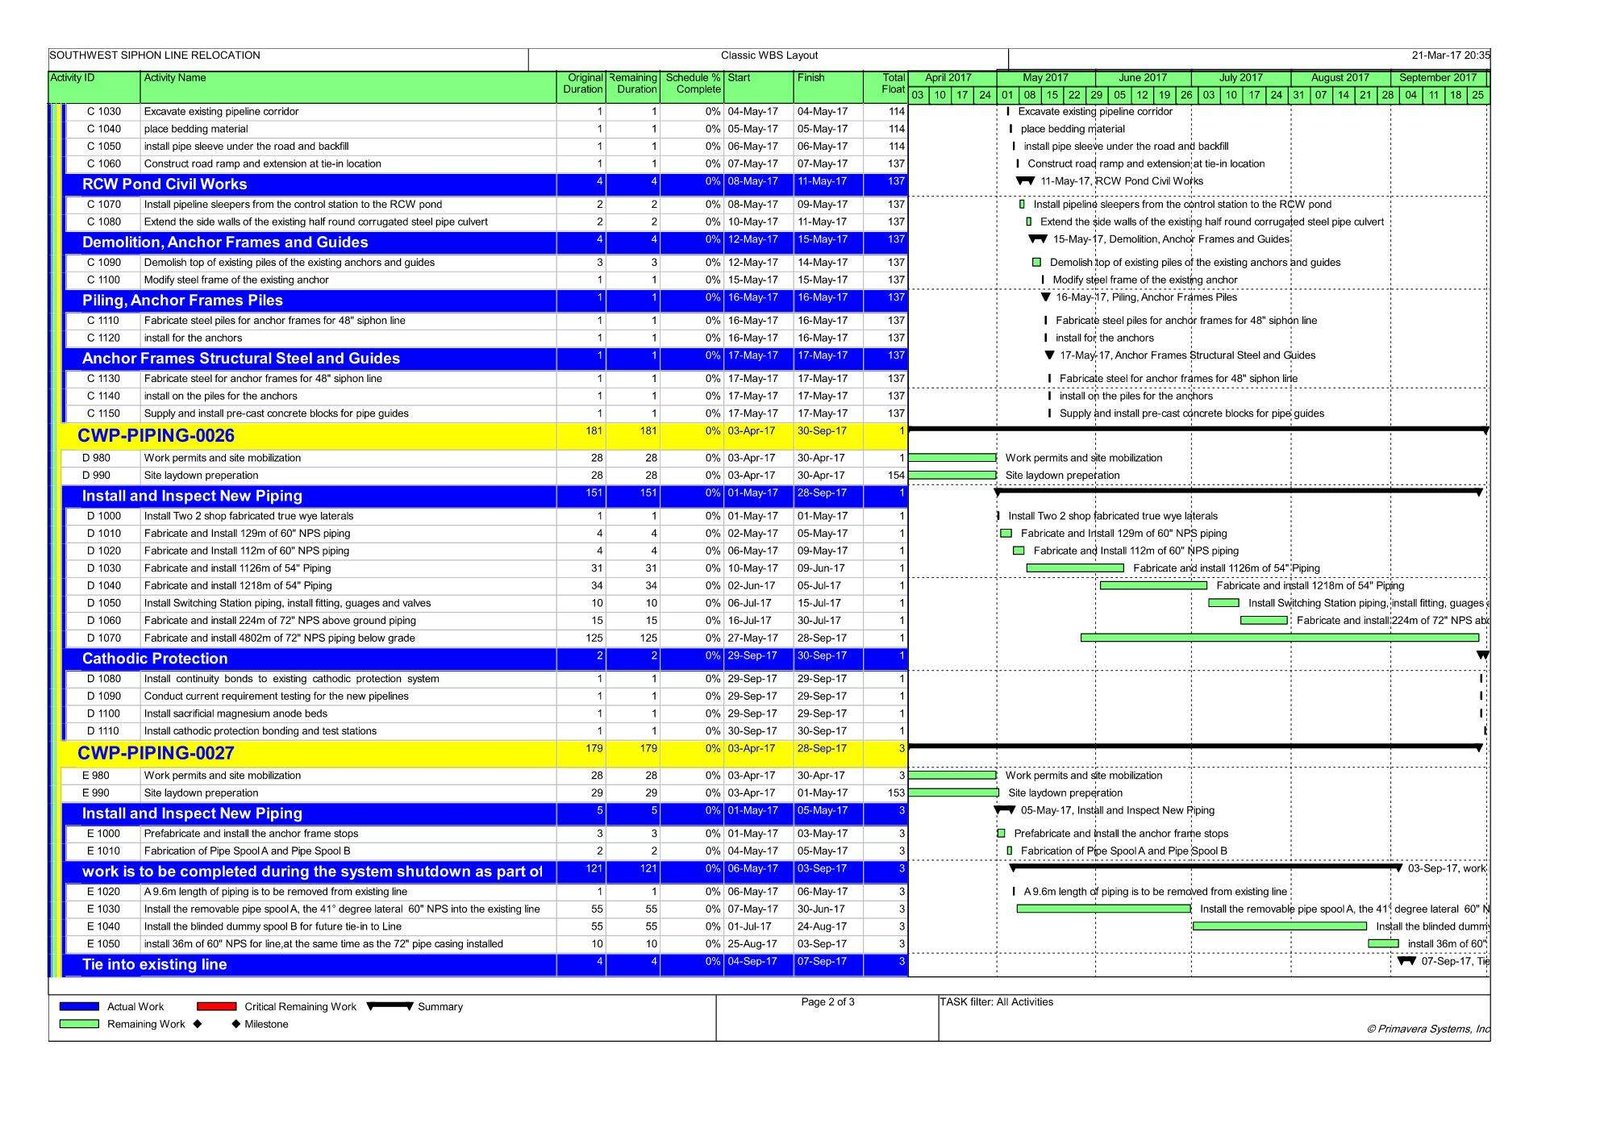
Task: Select the Gantt bar for activity E 1030
Action: pyautogui.click(x=1103, y=909)
